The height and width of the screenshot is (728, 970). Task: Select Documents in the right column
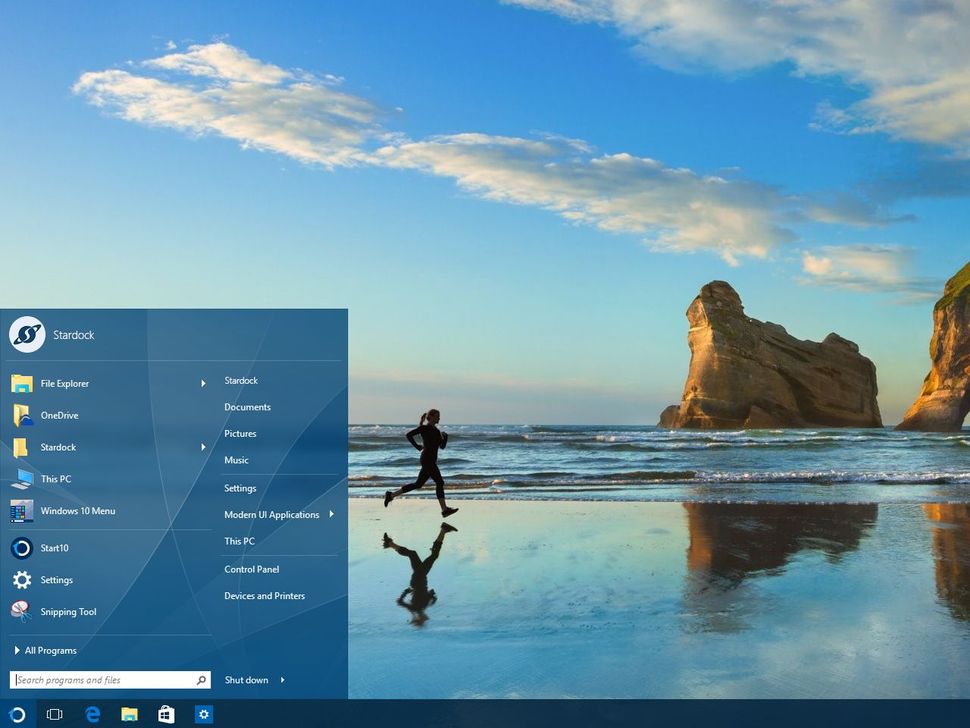pos(247,407)
